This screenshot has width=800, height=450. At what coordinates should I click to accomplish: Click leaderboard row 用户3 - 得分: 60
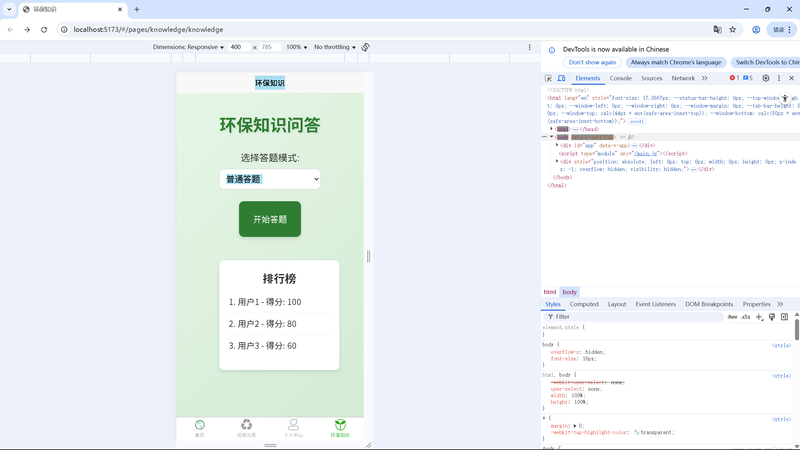pos(279,346)
